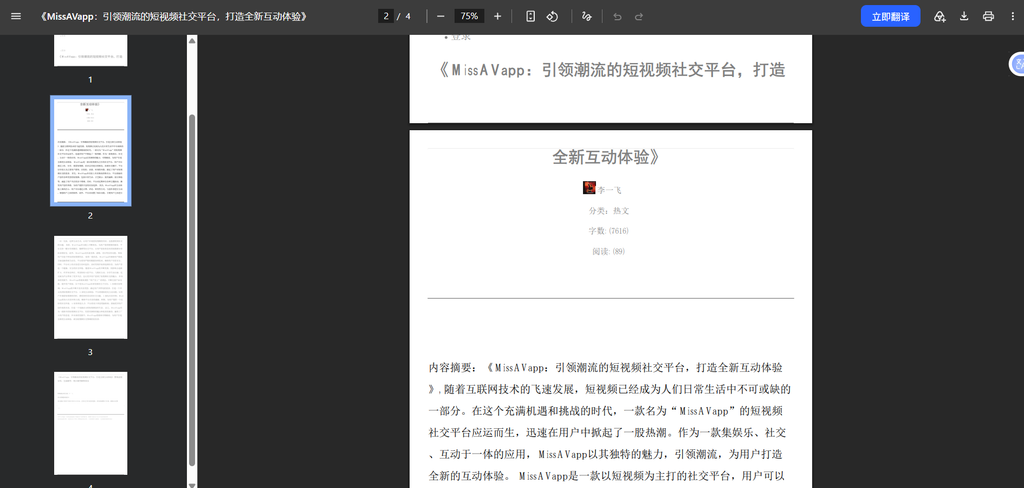Click the total page count 4
Screen dimensions: 1024x488
pyautogui.click(x=408, y=16)
